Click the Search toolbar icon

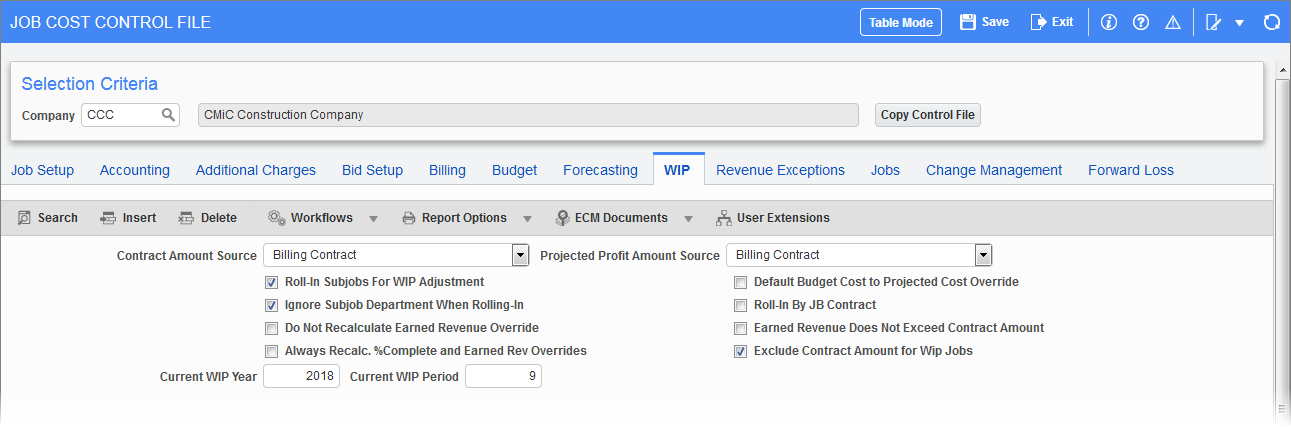click(x=25, y=218)
